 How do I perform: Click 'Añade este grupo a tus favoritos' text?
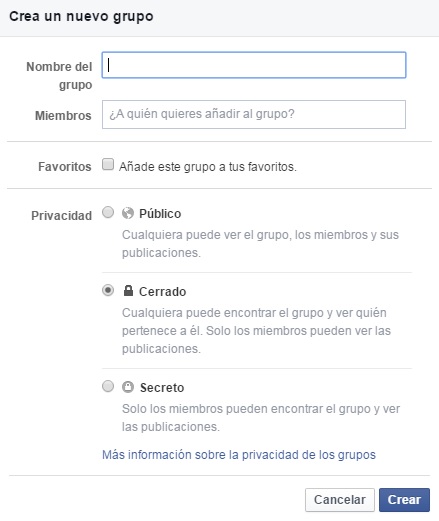pyautogui.click(x=208, y=166)
